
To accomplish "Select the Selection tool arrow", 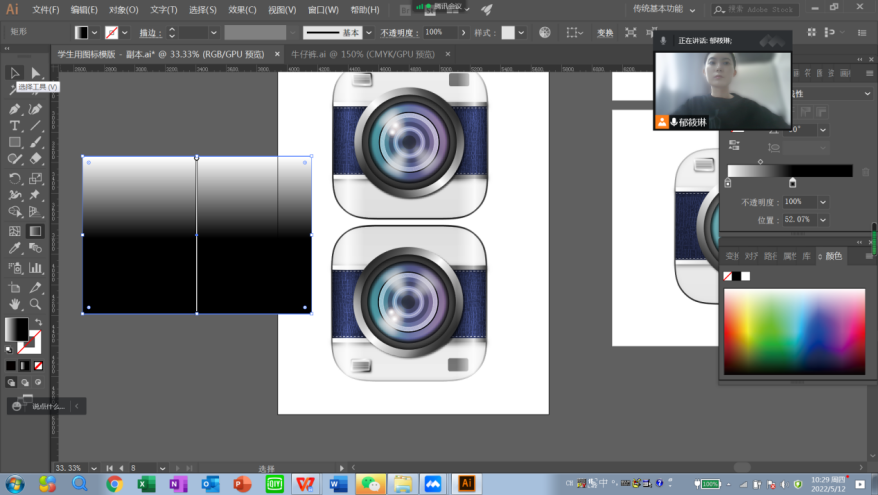I will [15, 73].
